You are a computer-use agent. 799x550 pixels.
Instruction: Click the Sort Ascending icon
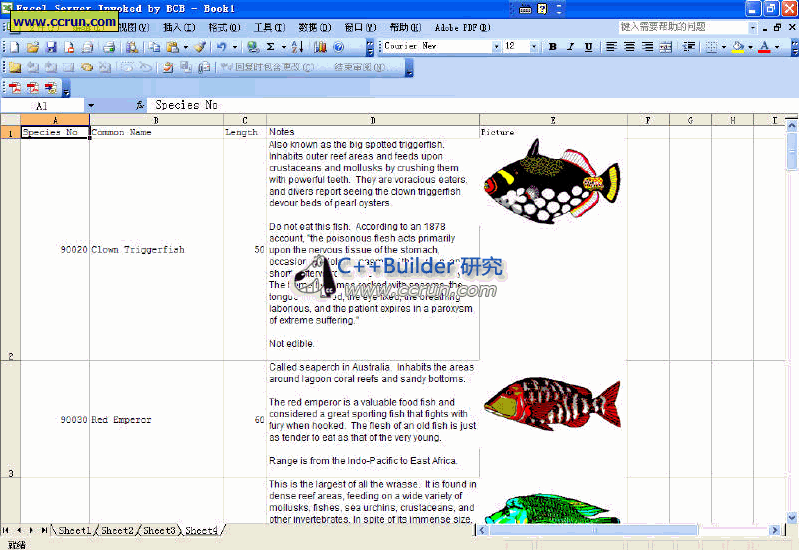point(297,47)
